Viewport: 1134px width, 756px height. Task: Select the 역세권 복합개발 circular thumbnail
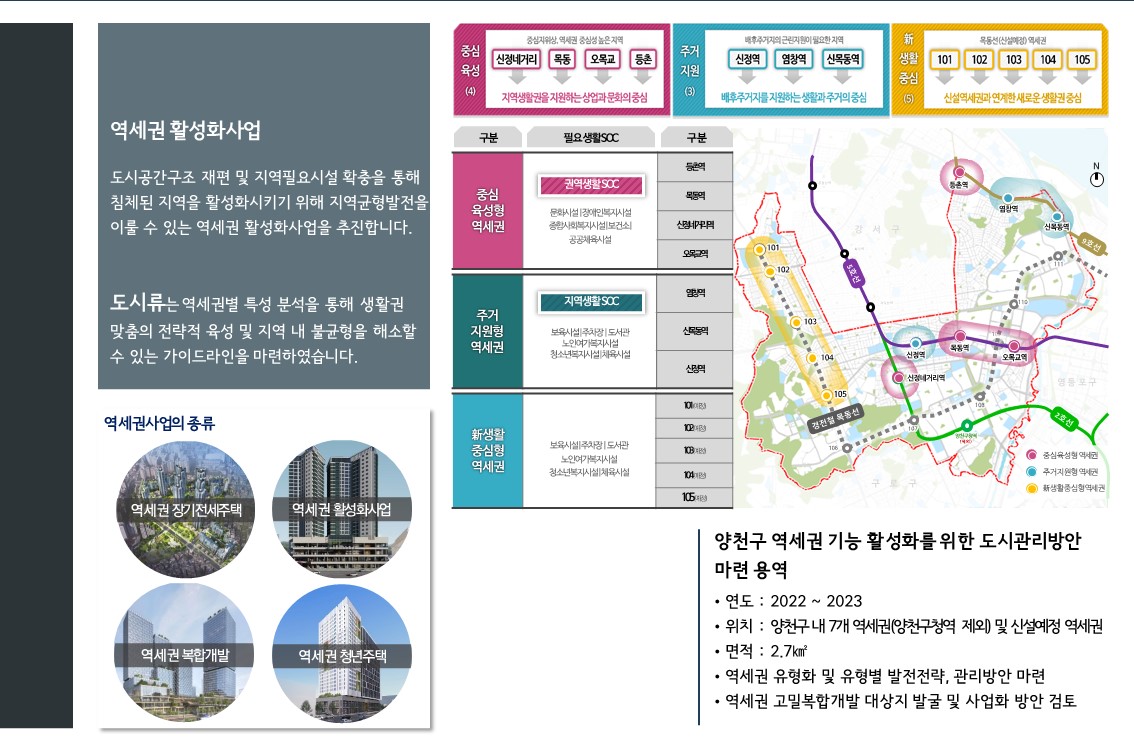pyautogui.click(x=186, y=655)
